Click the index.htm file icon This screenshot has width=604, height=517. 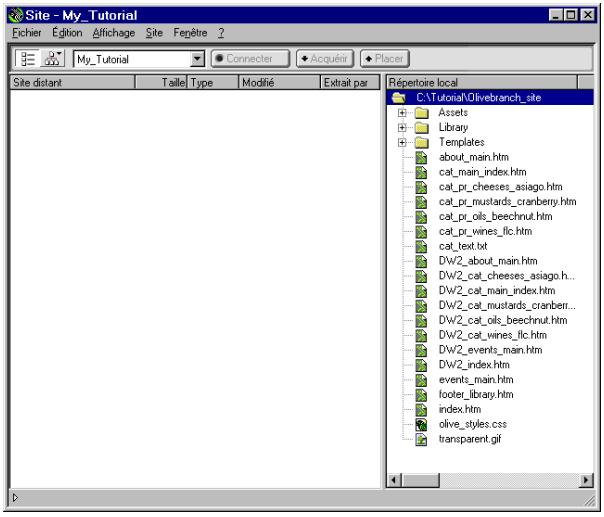[421, 410]
